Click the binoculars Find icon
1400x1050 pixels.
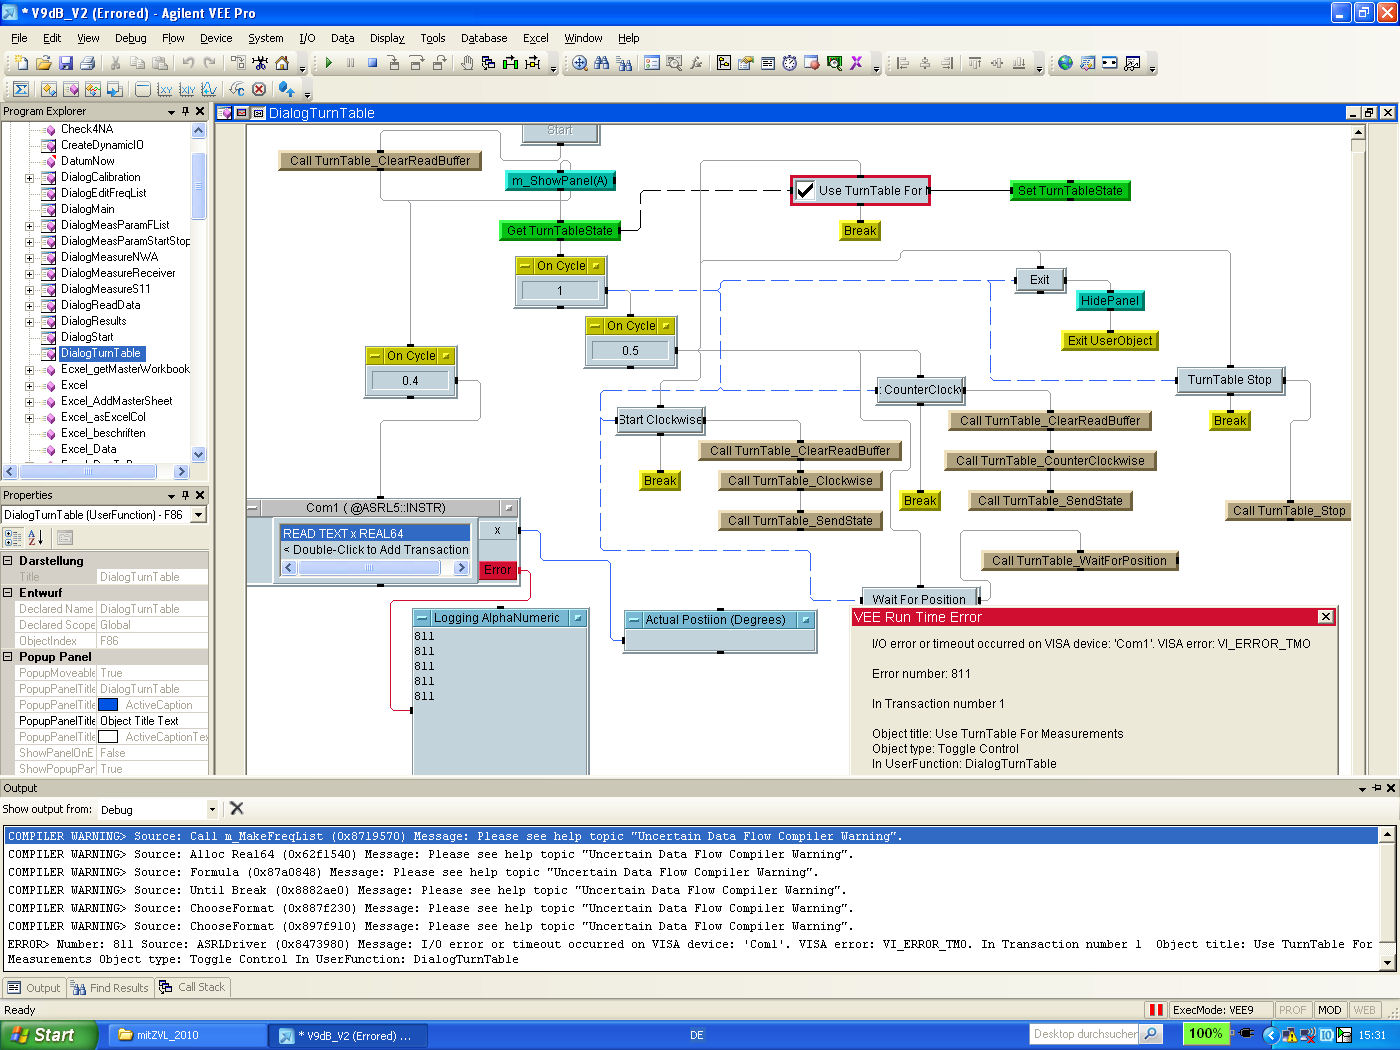[601, 63]
